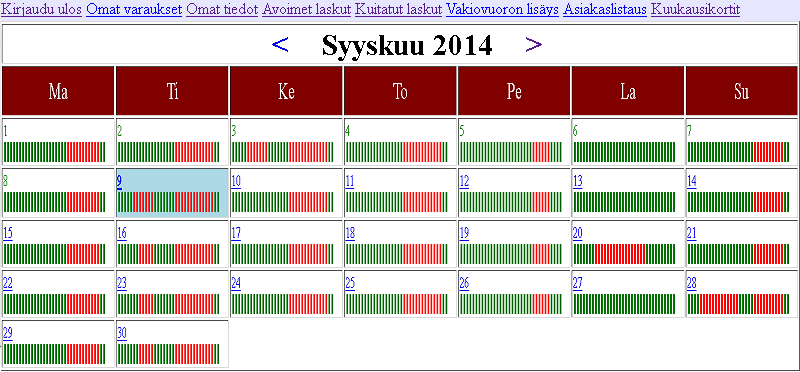Open Asiakaslistaus page
This screenshot has width=800, height=372.
pos(605,9)
